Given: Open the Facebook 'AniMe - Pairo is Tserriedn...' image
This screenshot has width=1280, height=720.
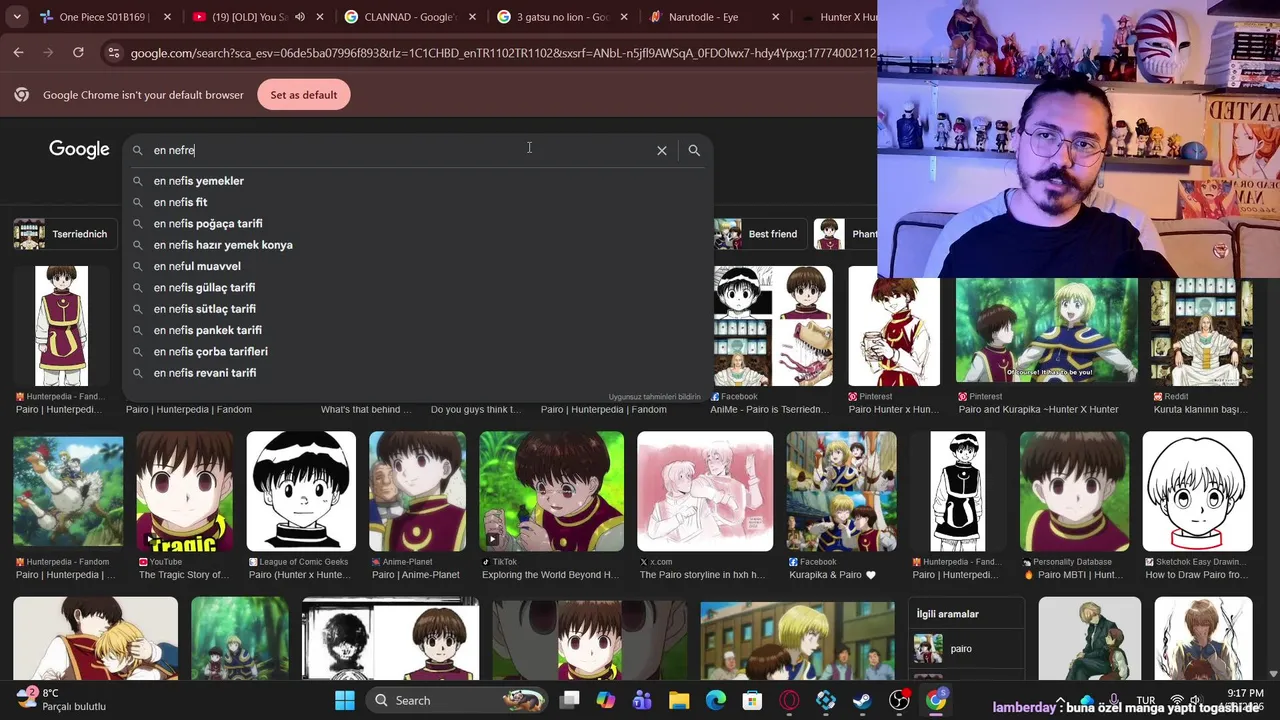Looking at the screenshot, I should point(773,326).
